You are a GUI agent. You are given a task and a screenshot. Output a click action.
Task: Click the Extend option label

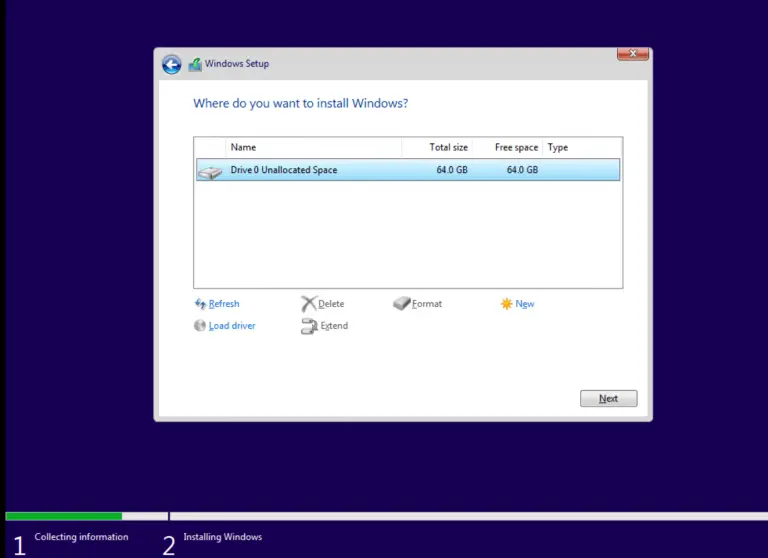pyautogui.click(x=334, y=326)
